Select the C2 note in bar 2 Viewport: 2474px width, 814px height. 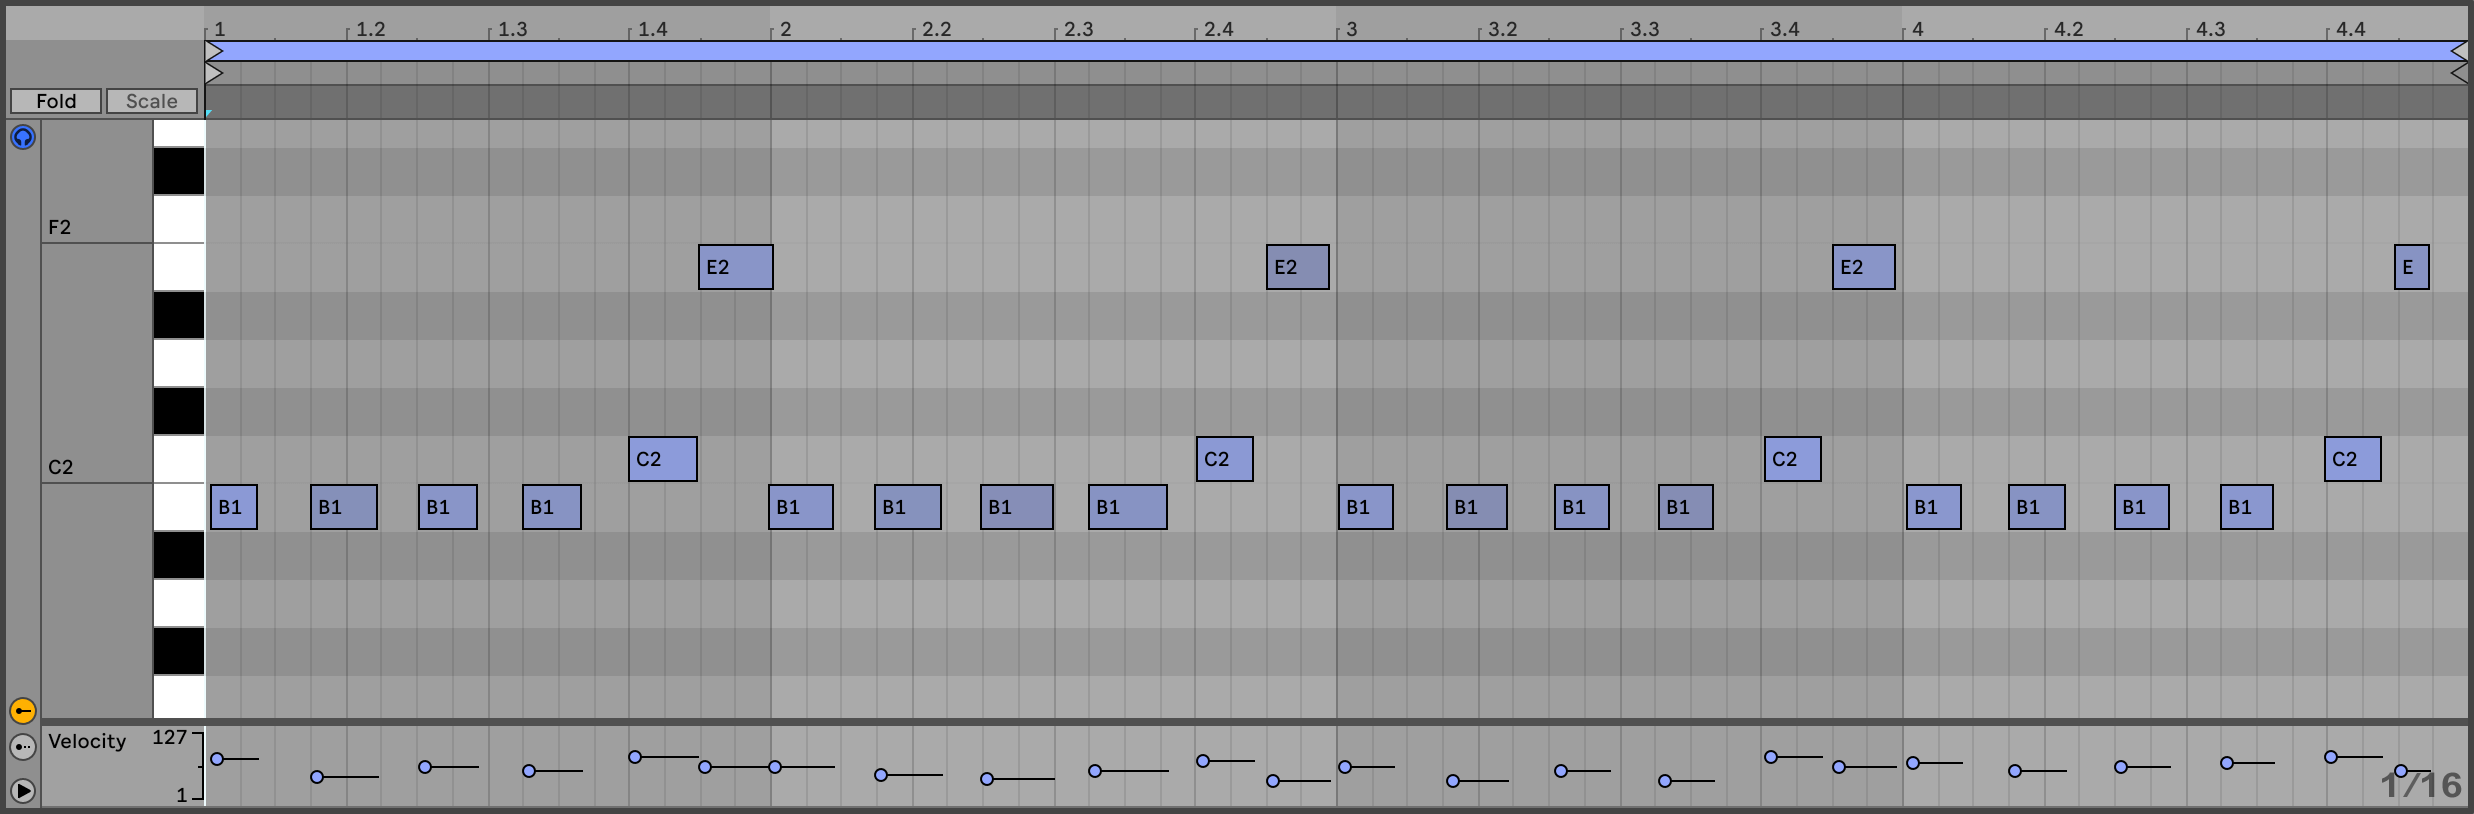tap(1225, 459)
